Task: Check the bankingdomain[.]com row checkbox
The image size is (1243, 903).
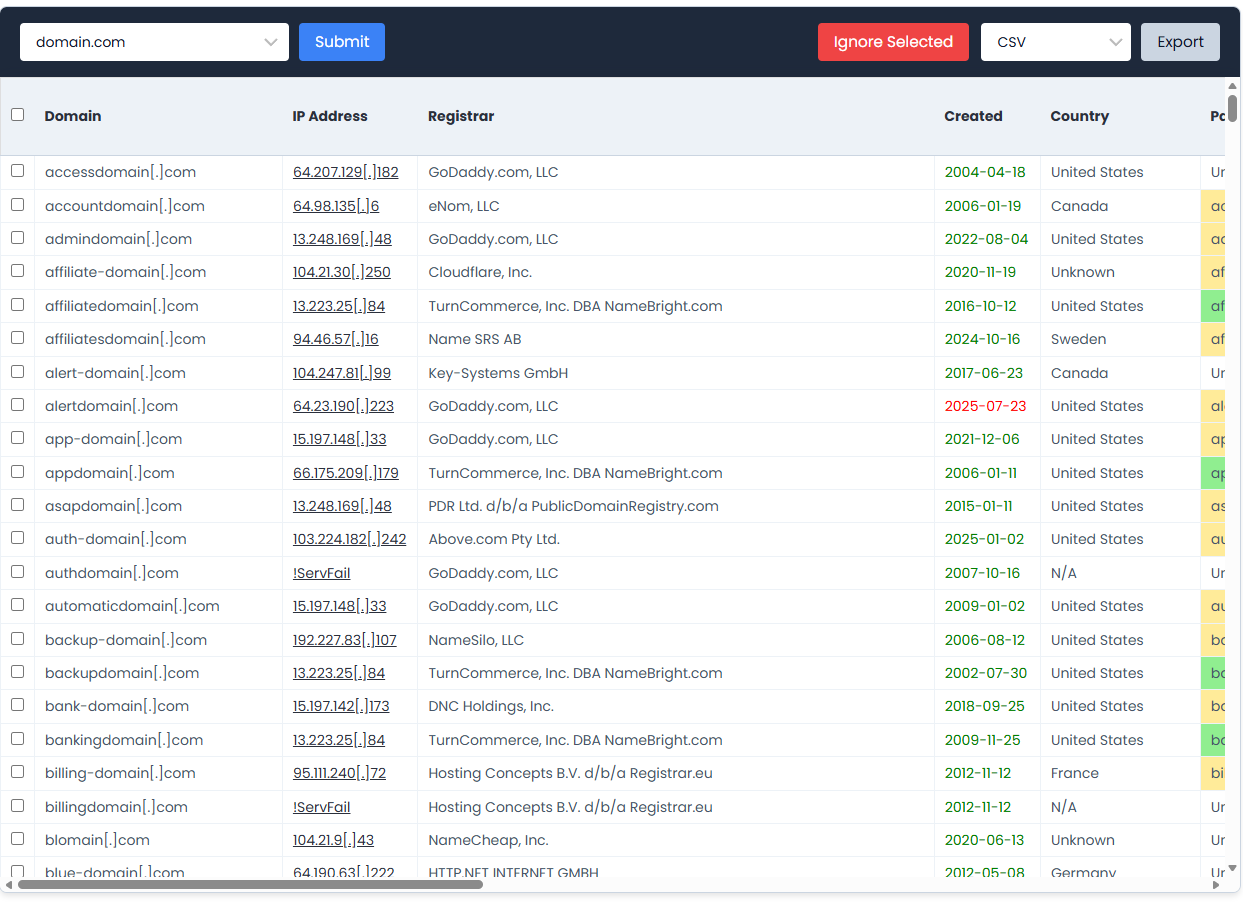Action: [17, 739]
